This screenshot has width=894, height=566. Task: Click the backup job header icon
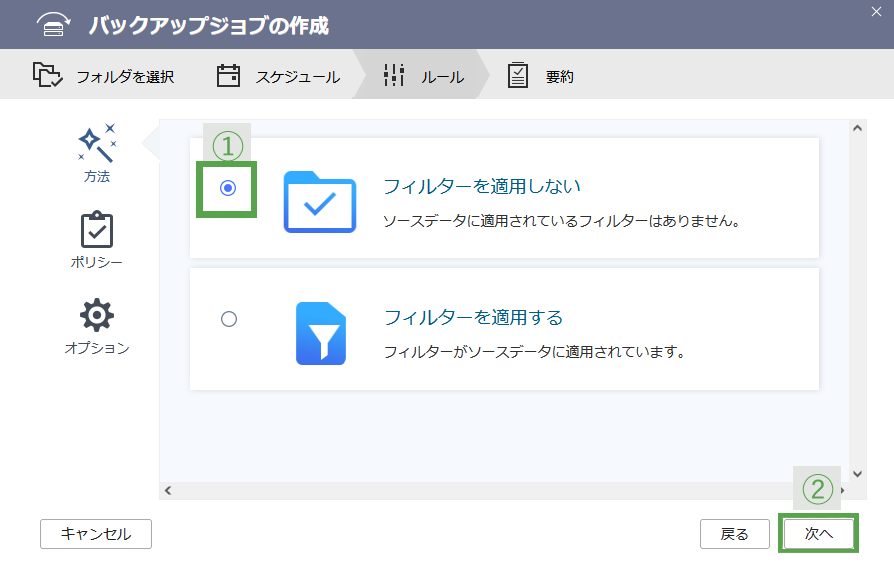point(54,25)
